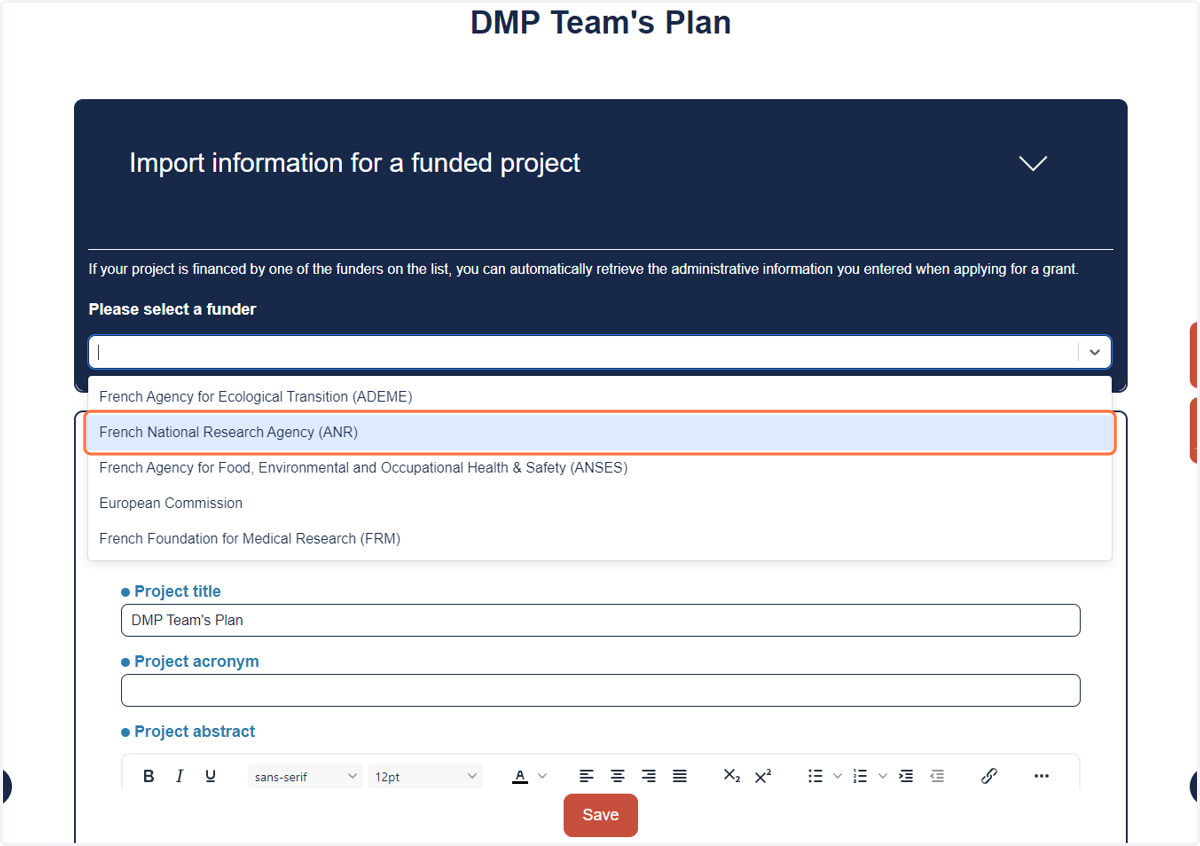Select French Foundation for Medical Research (FRM)

click(x=600, y=539)
